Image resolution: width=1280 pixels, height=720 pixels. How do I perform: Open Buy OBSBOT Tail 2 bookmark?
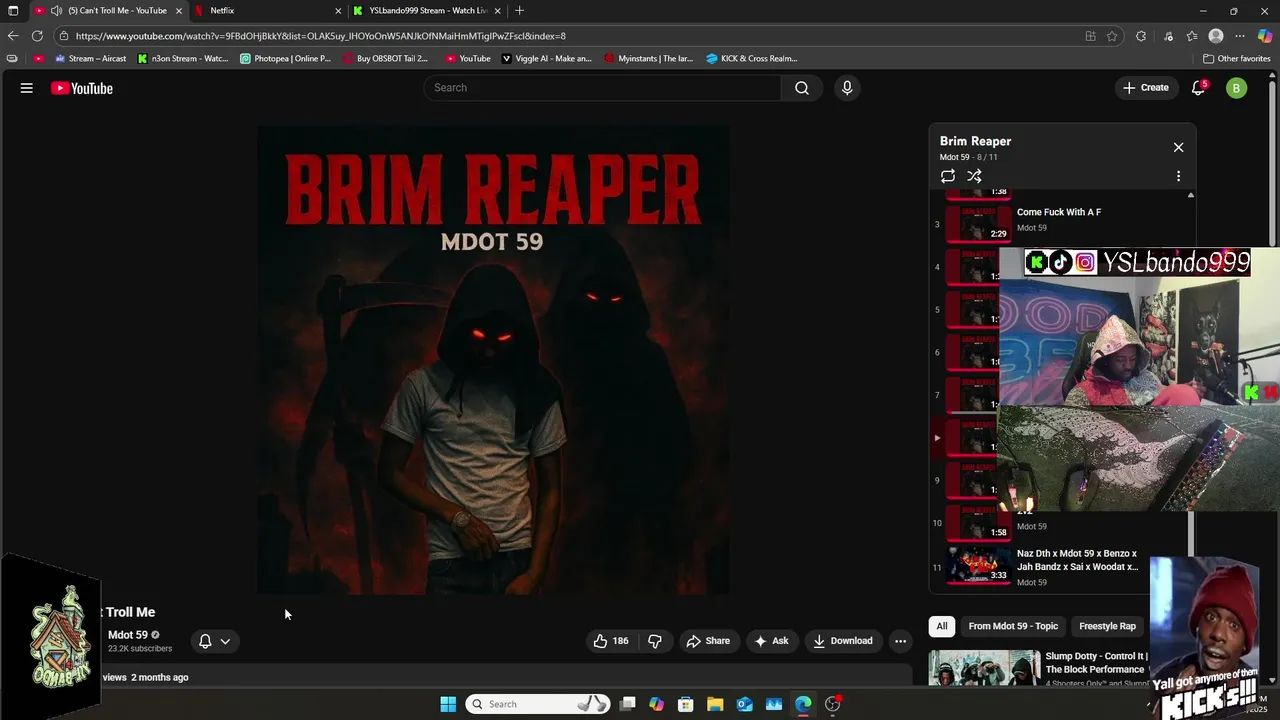[x=385, y=58]
